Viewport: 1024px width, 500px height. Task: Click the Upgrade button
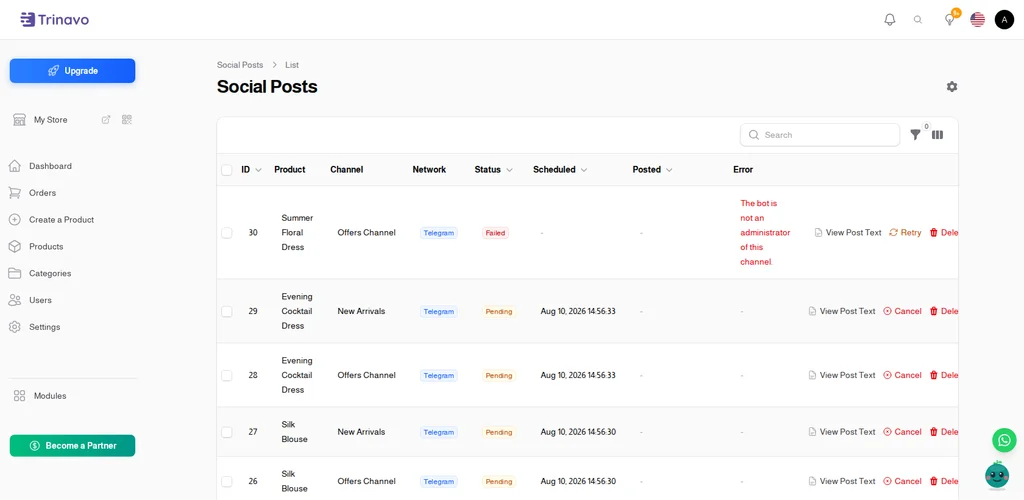pyautogui.click(x=72, y=70)
